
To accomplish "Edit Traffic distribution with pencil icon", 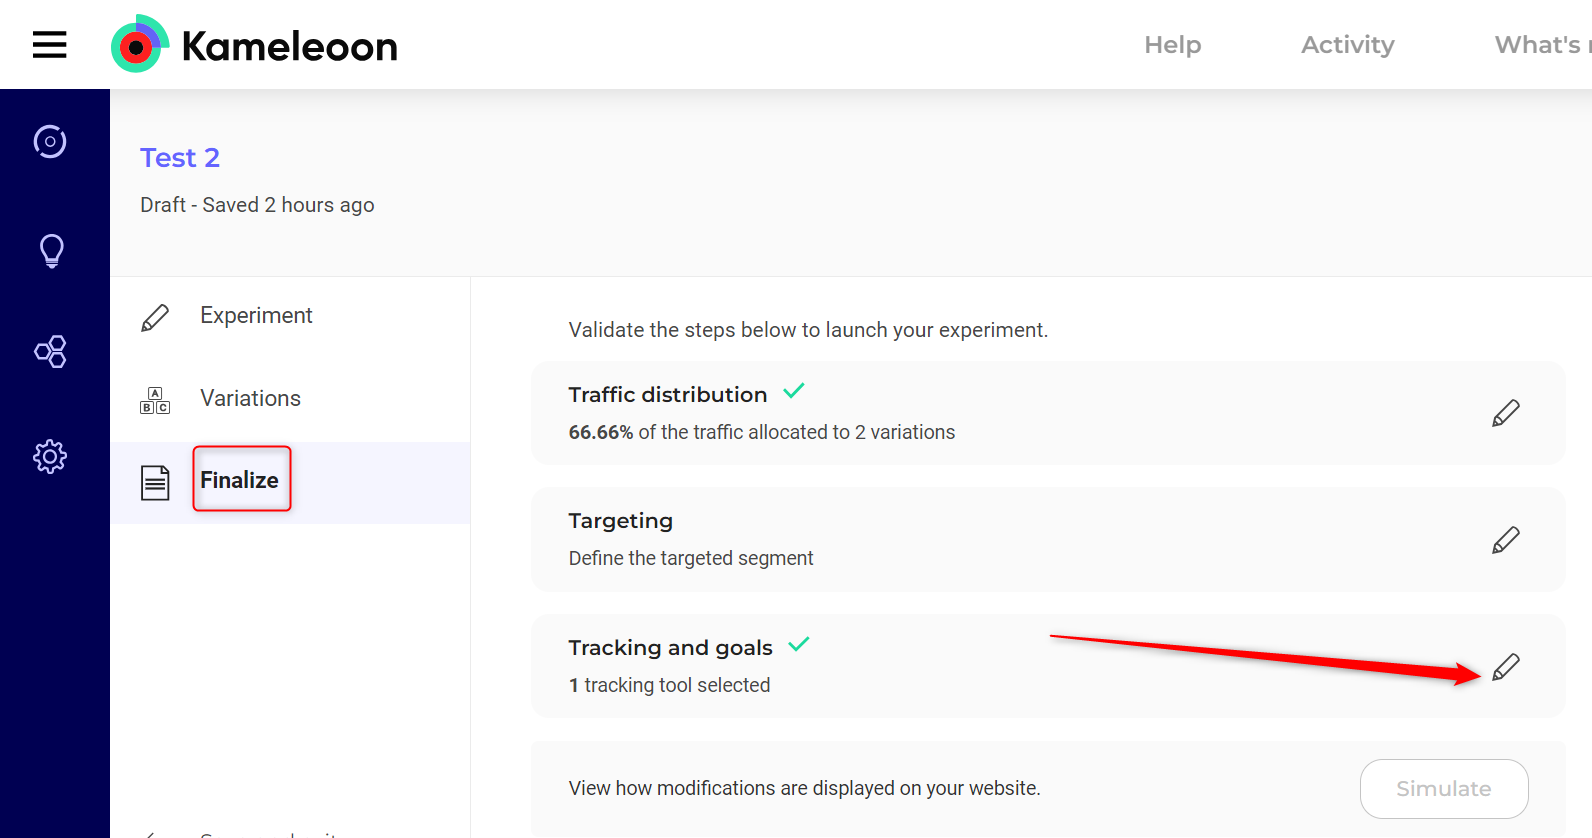I will point(1505,413).
